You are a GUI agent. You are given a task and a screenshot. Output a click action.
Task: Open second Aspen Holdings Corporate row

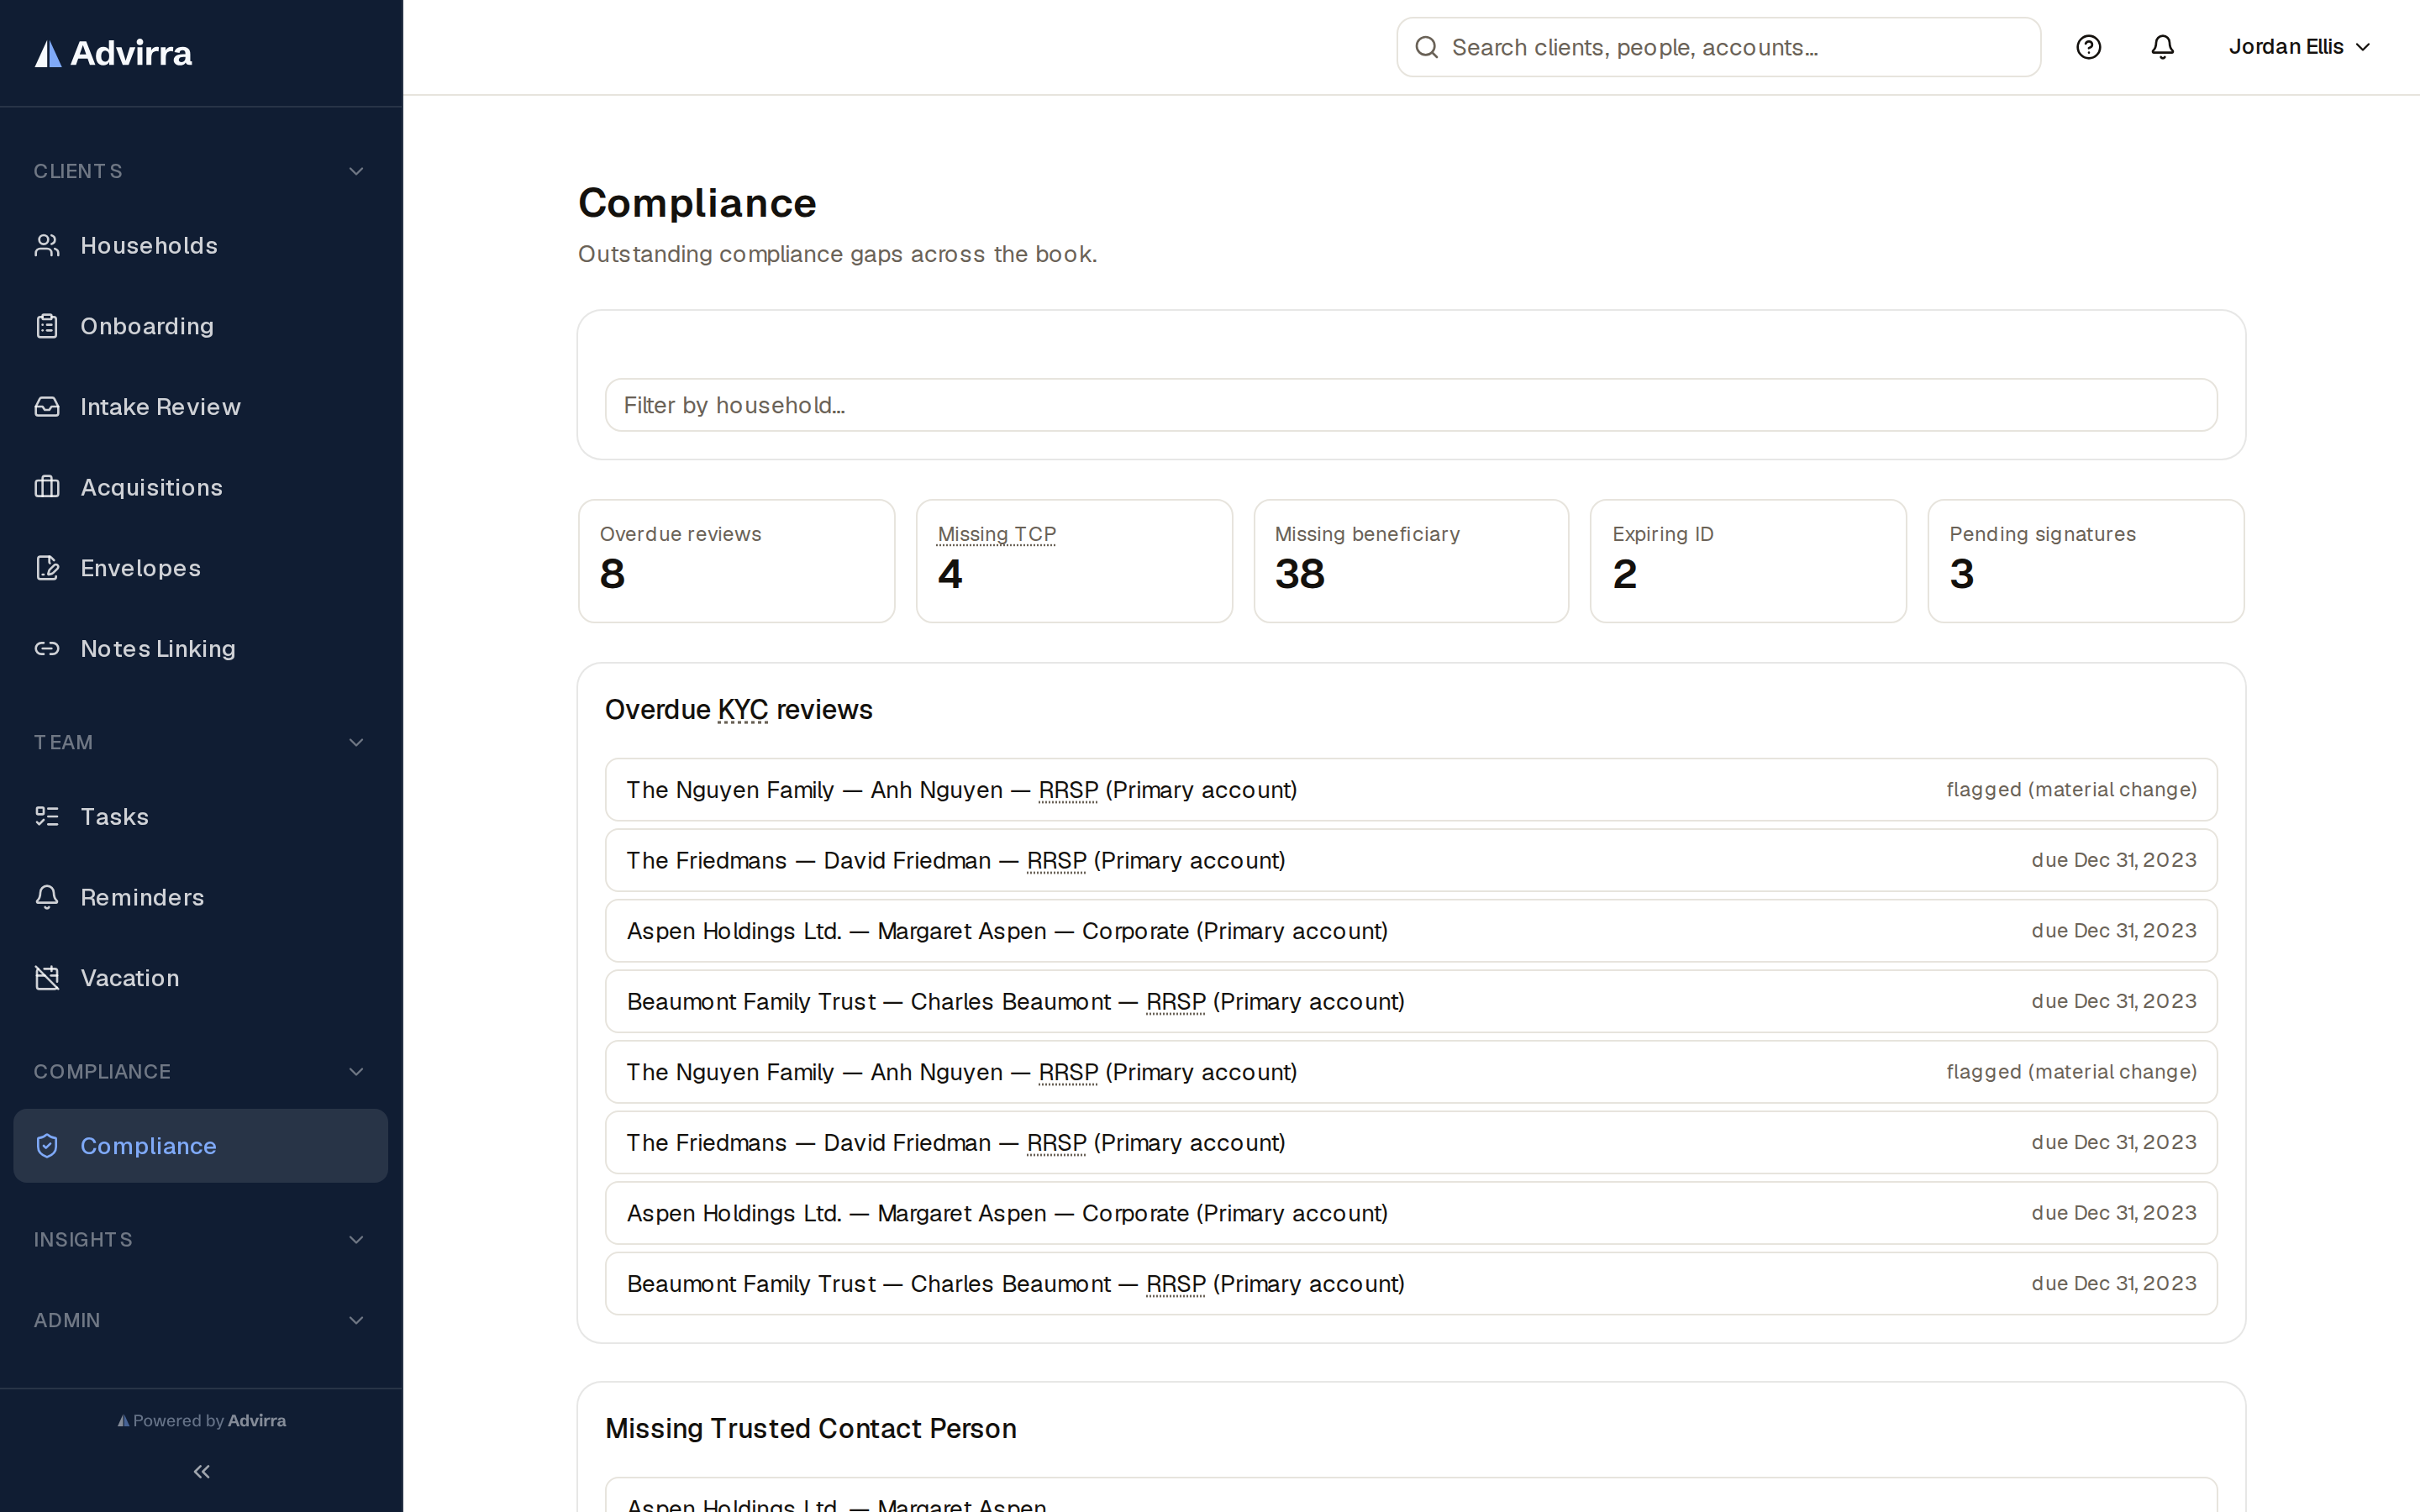(1411, 1213)
